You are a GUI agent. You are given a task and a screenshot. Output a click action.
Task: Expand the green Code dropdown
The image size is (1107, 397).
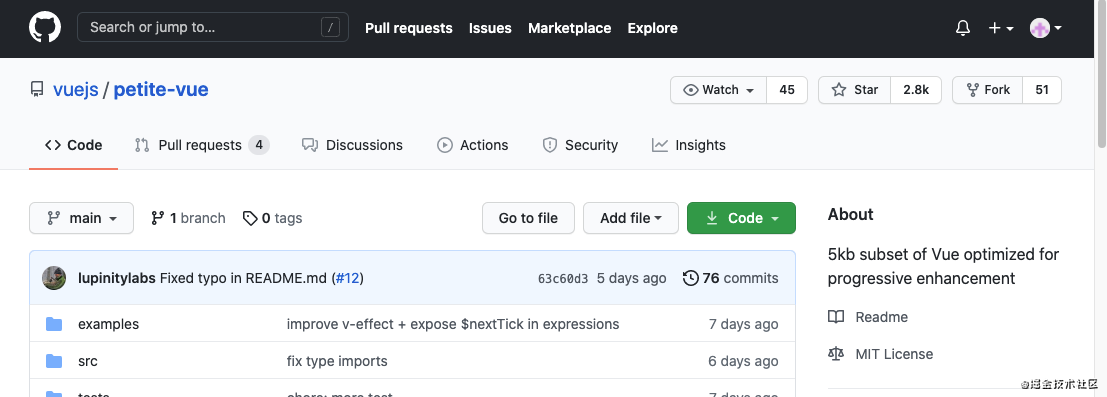point(741,218)
